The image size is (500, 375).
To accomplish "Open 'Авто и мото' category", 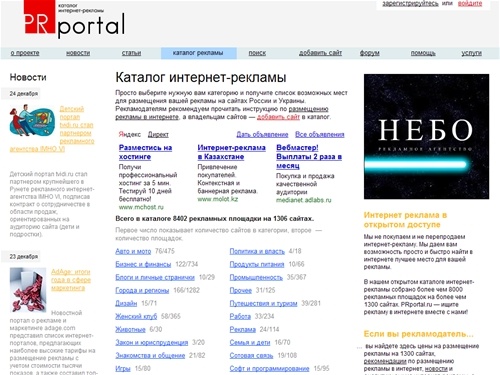I will coord(133,252).
